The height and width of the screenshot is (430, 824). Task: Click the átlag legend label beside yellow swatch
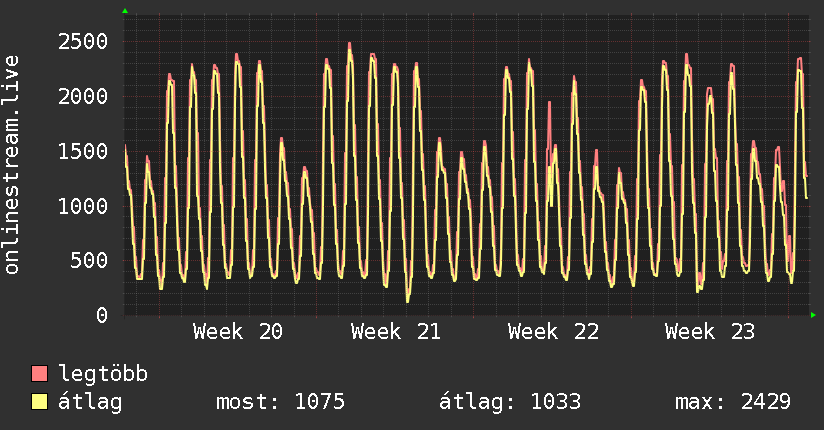(90, 402)
